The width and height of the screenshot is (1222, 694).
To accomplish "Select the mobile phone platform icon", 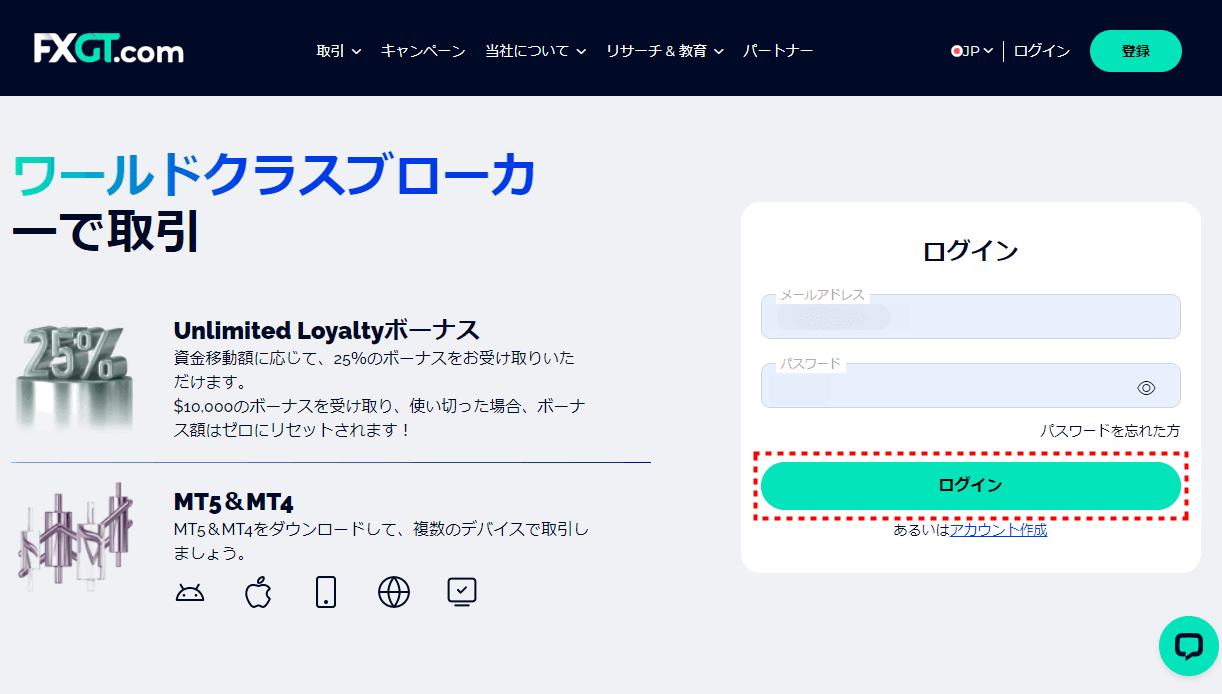I will (x=326, y=592).
